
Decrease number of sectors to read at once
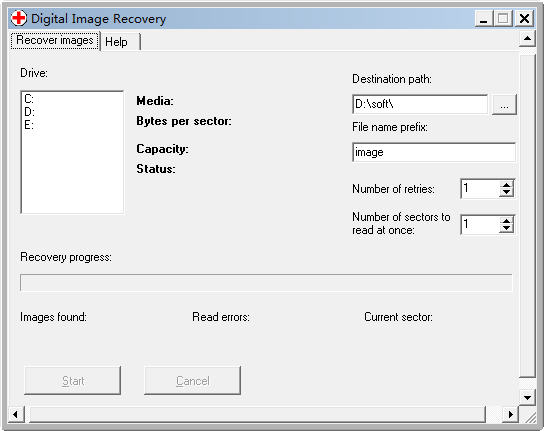pos(506,228)
